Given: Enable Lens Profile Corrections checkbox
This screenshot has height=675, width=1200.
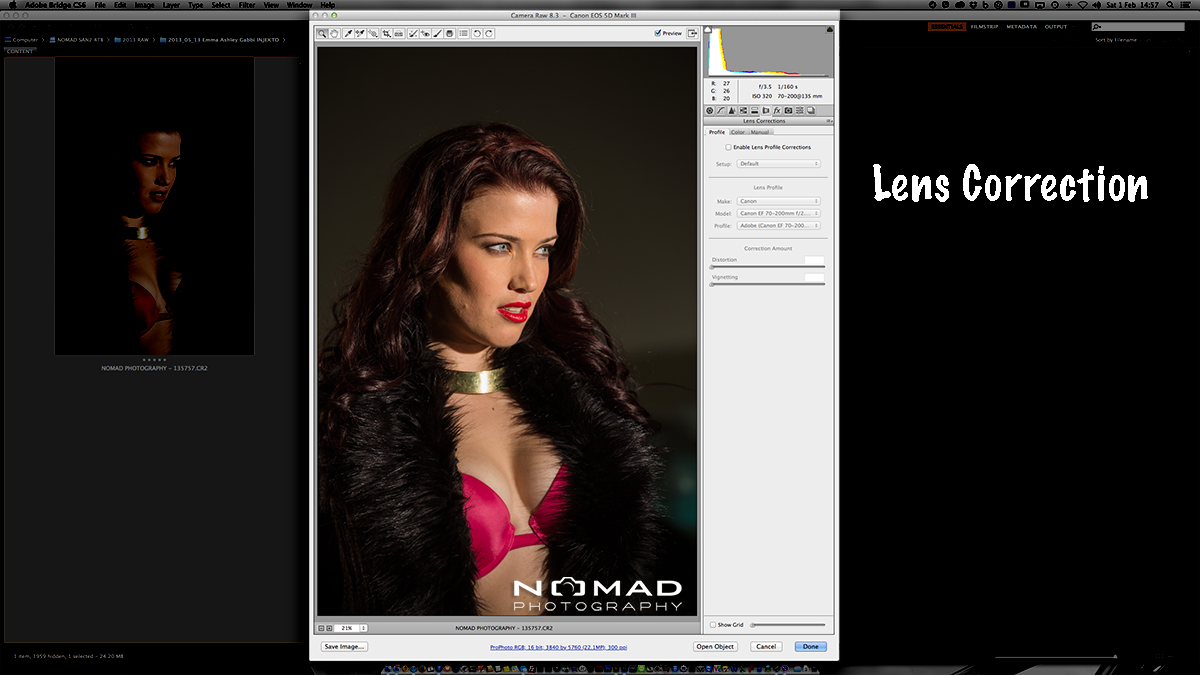Looking at the screenshot, I should 728,147.
